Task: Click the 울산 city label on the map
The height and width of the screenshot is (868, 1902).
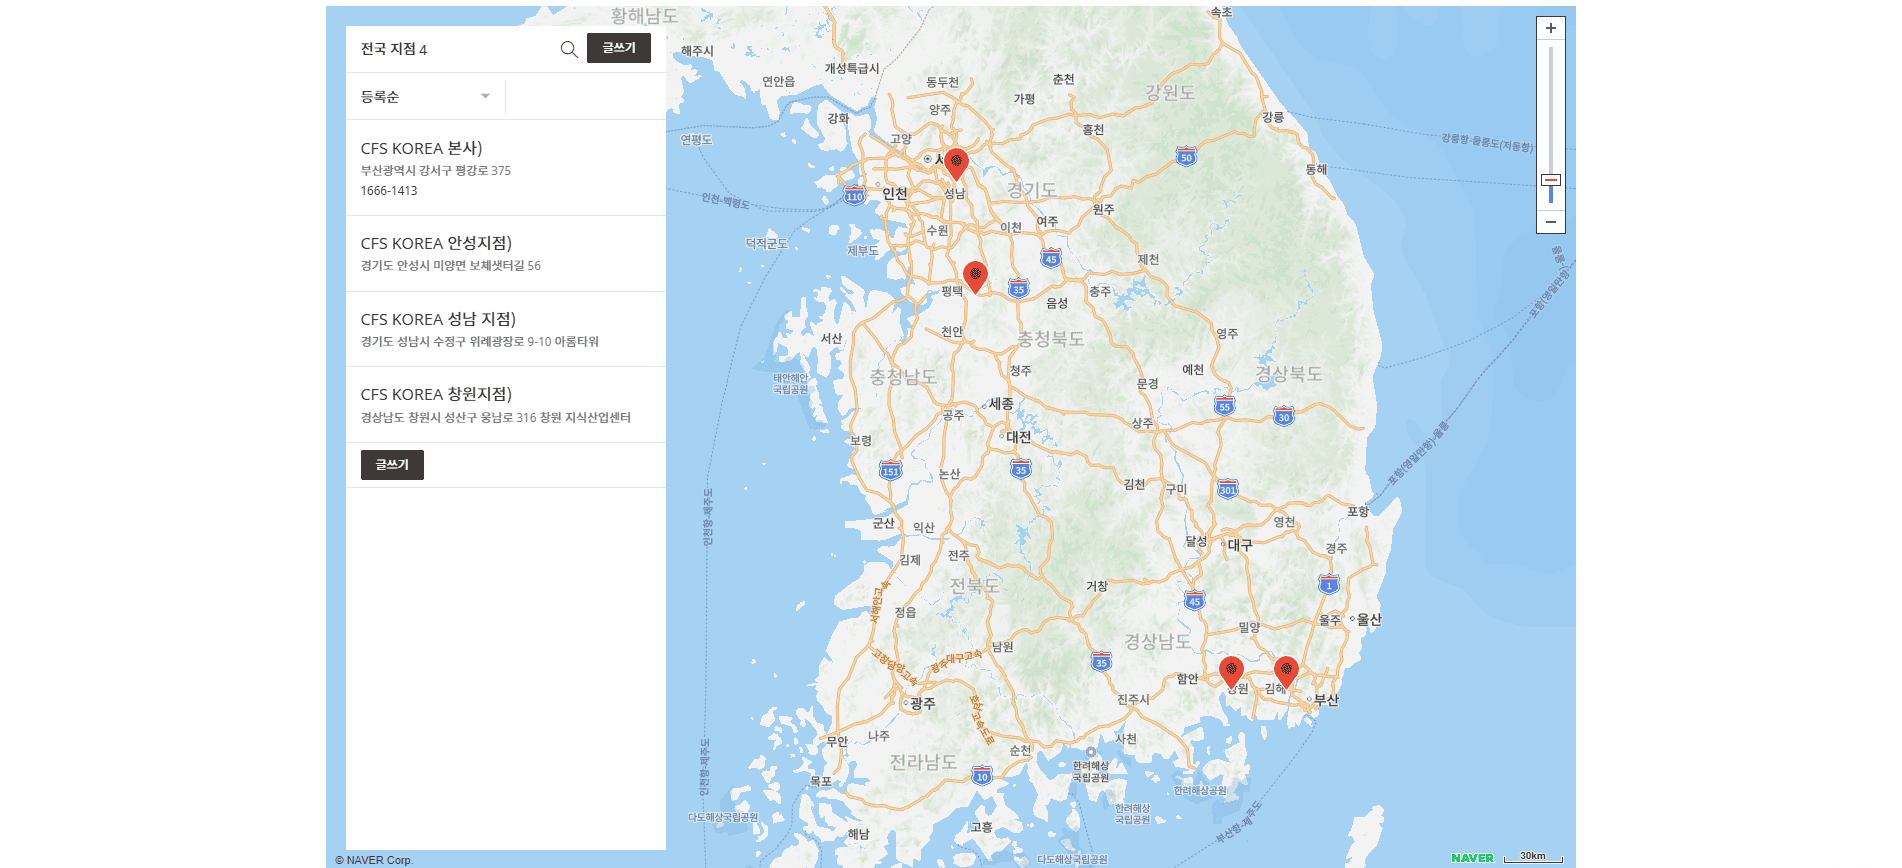Action: click(x=1369, y=620)
